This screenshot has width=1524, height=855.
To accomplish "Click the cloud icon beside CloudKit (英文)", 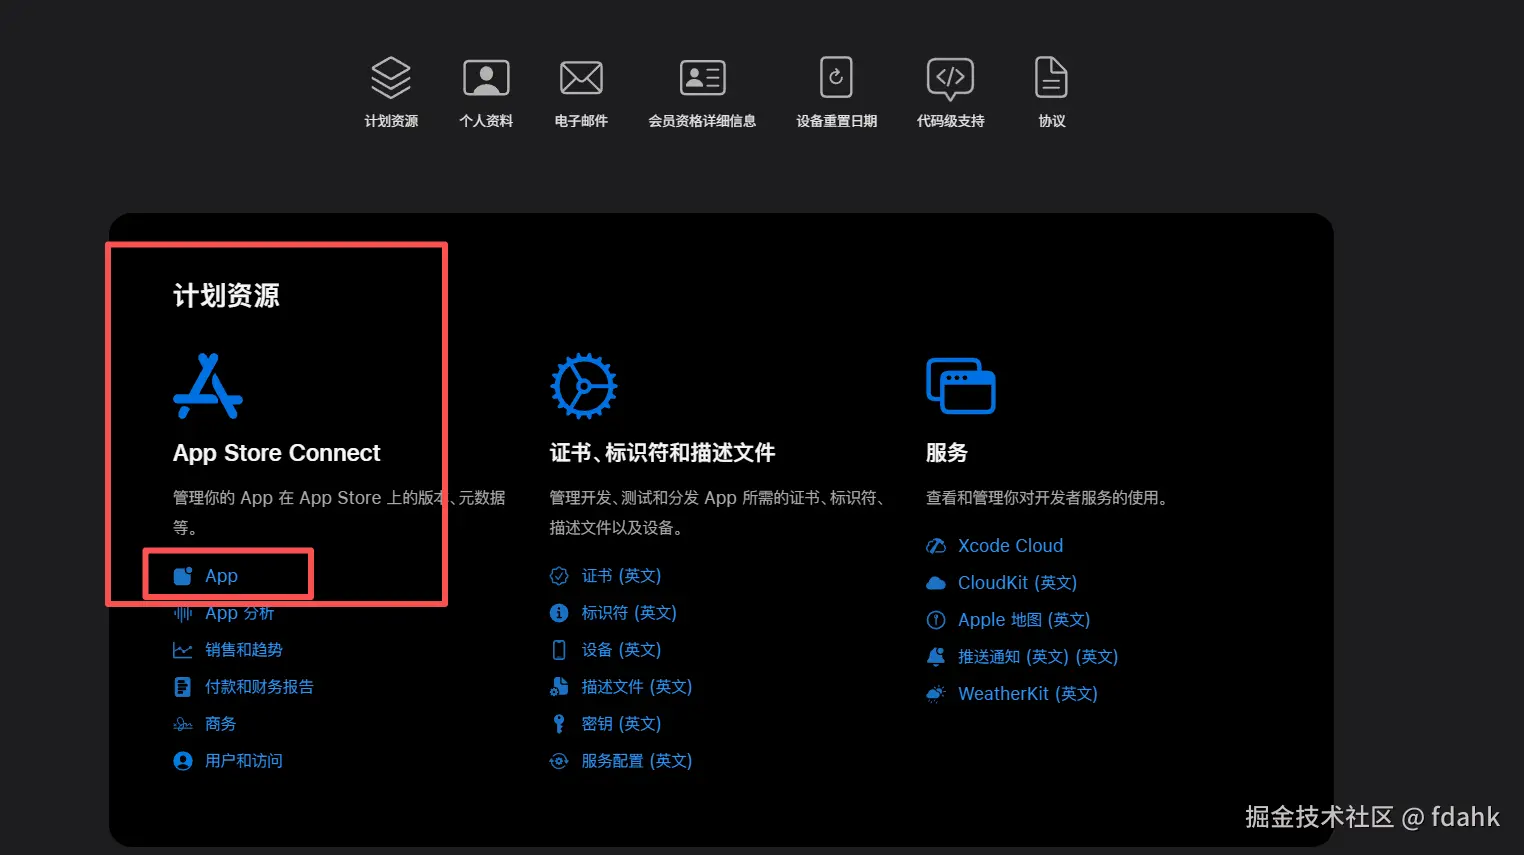I will coord(936,583).
